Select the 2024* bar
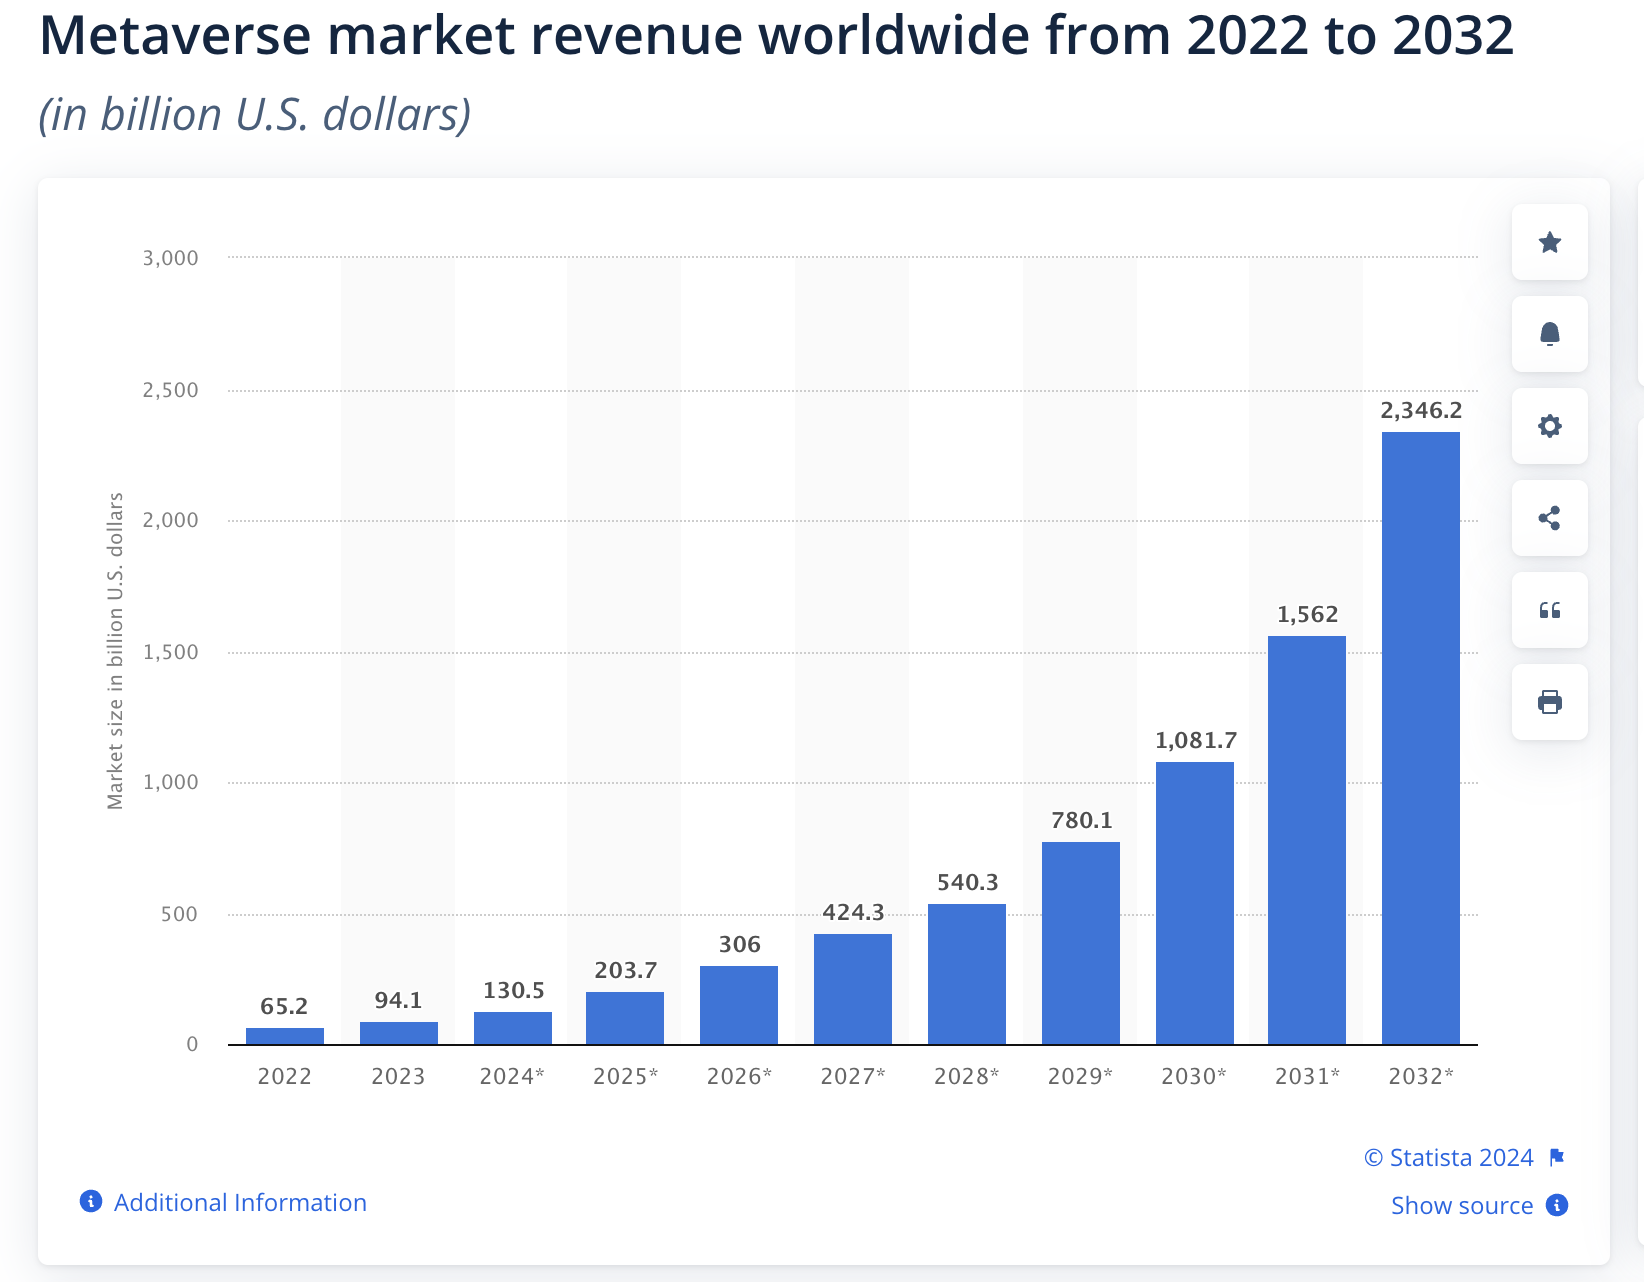The width and height of the screenshot is (1644, 1282). tap(513, 1028)
